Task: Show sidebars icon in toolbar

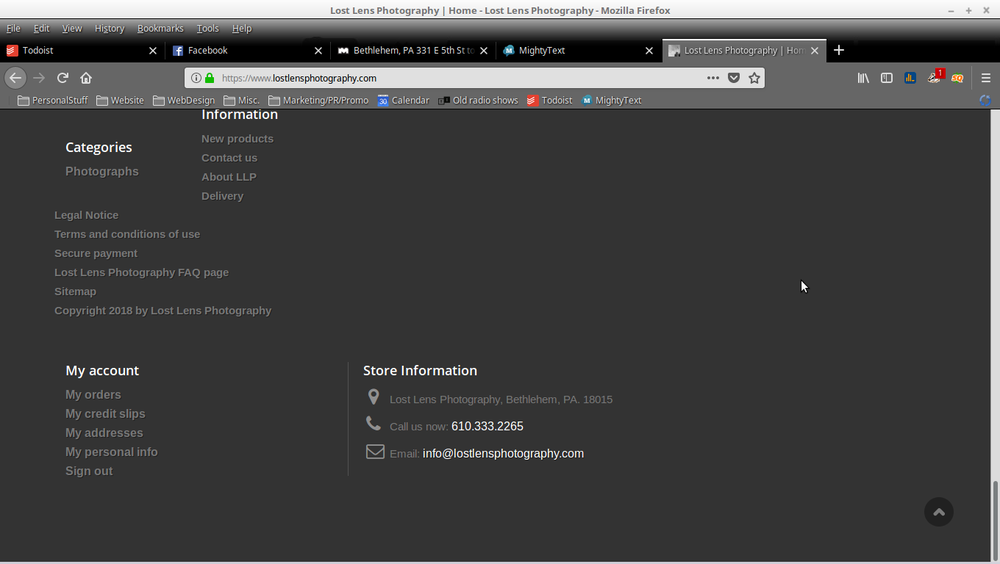Action: coord(886,78)
